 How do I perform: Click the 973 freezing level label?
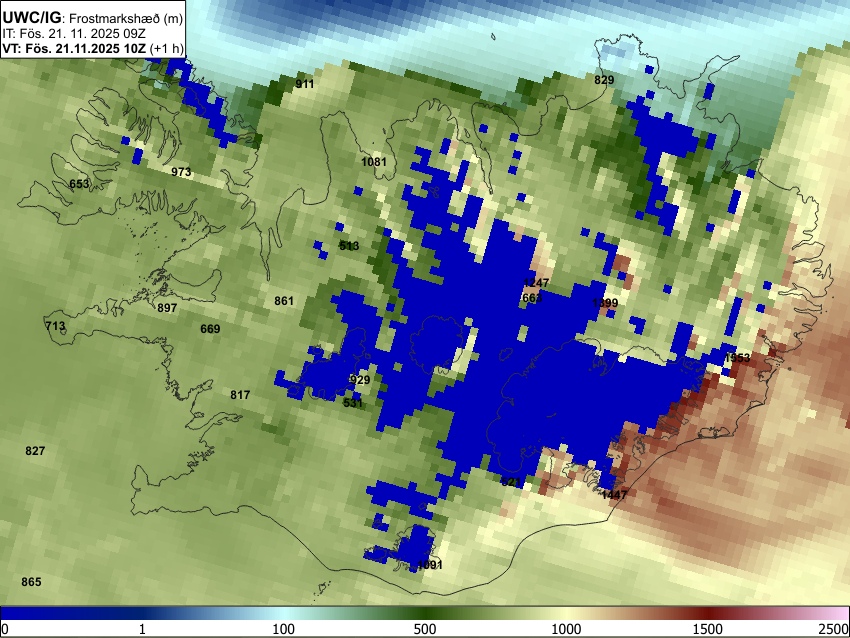coord(181,172)
